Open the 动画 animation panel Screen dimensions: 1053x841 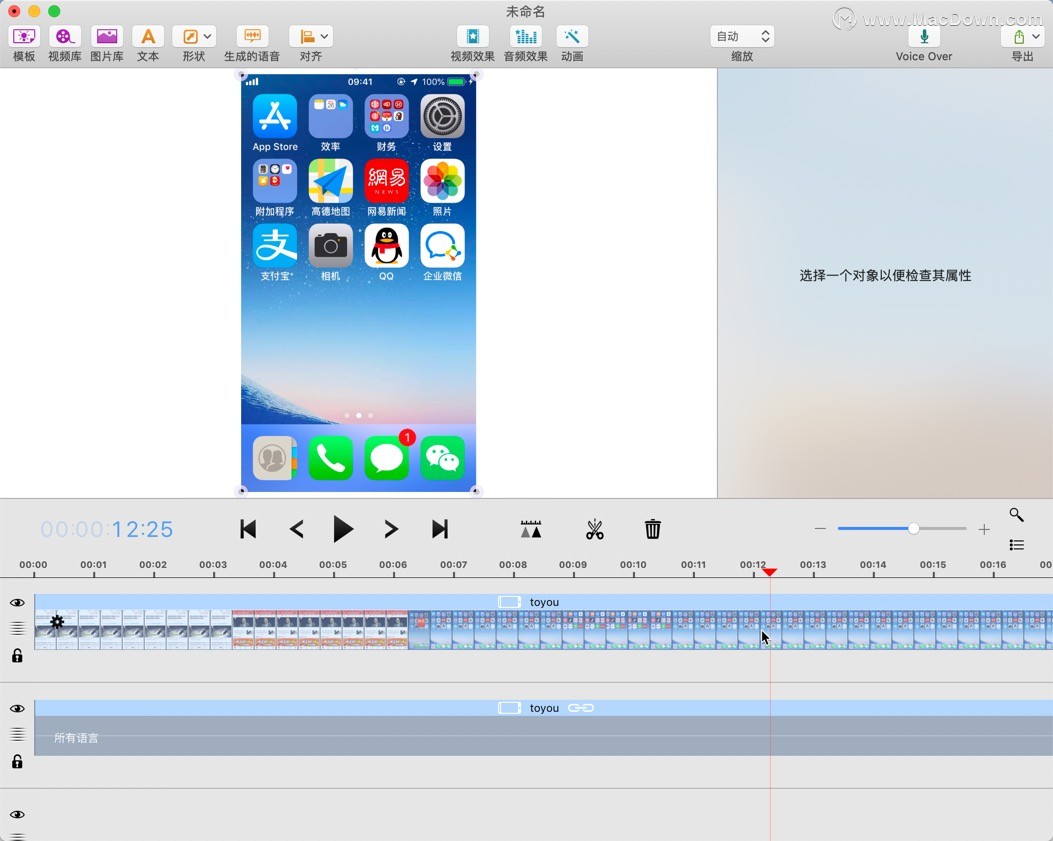(x=572, y=37)
